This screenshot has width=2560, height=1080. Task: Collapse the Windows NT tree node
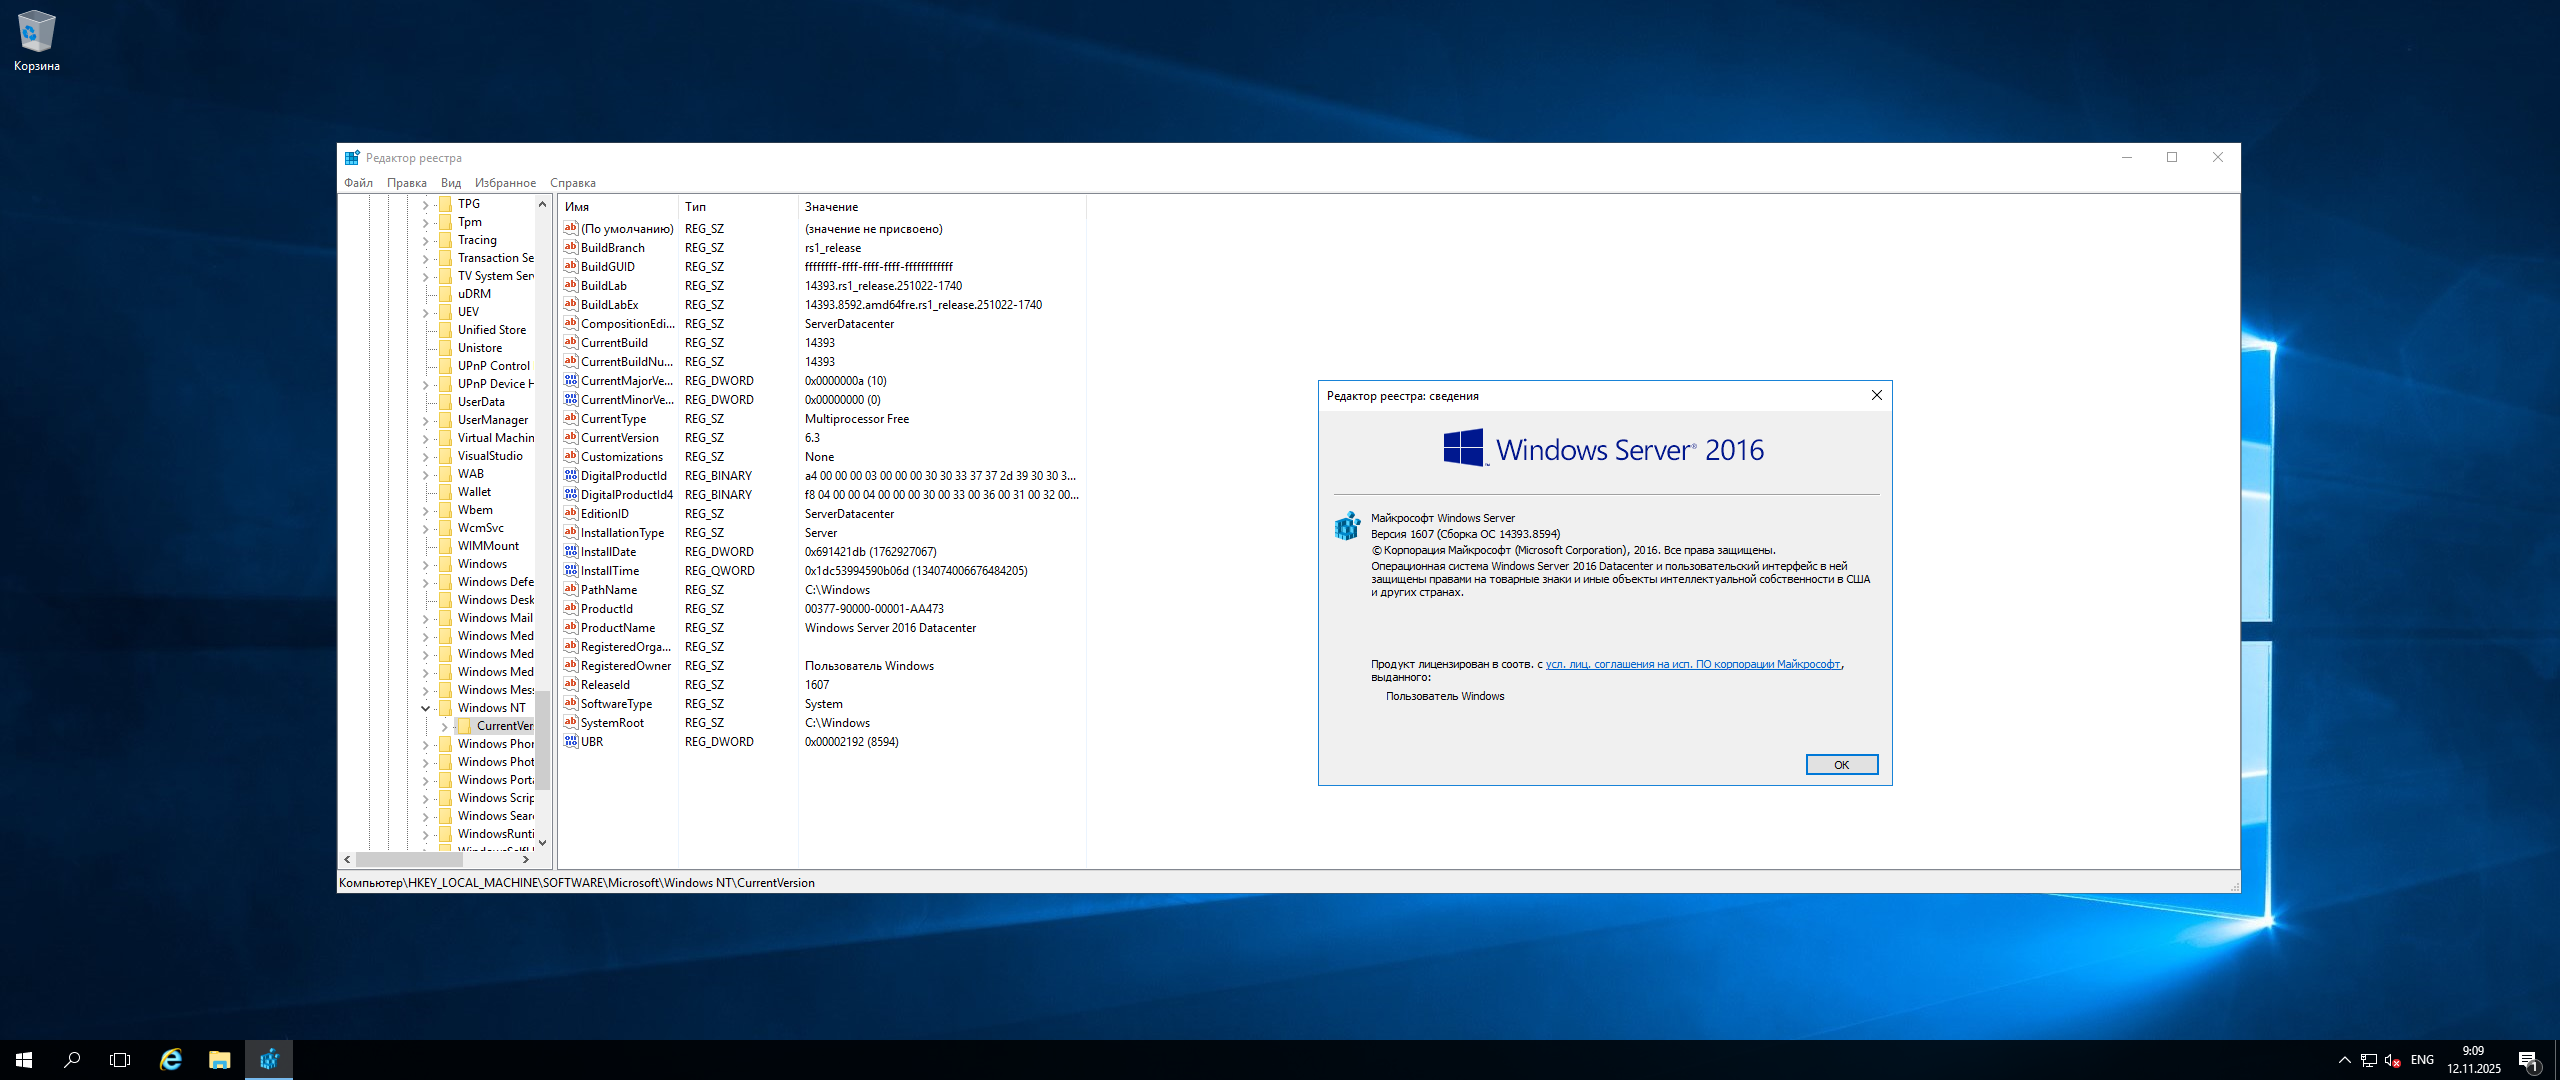(x=425, y=708)
